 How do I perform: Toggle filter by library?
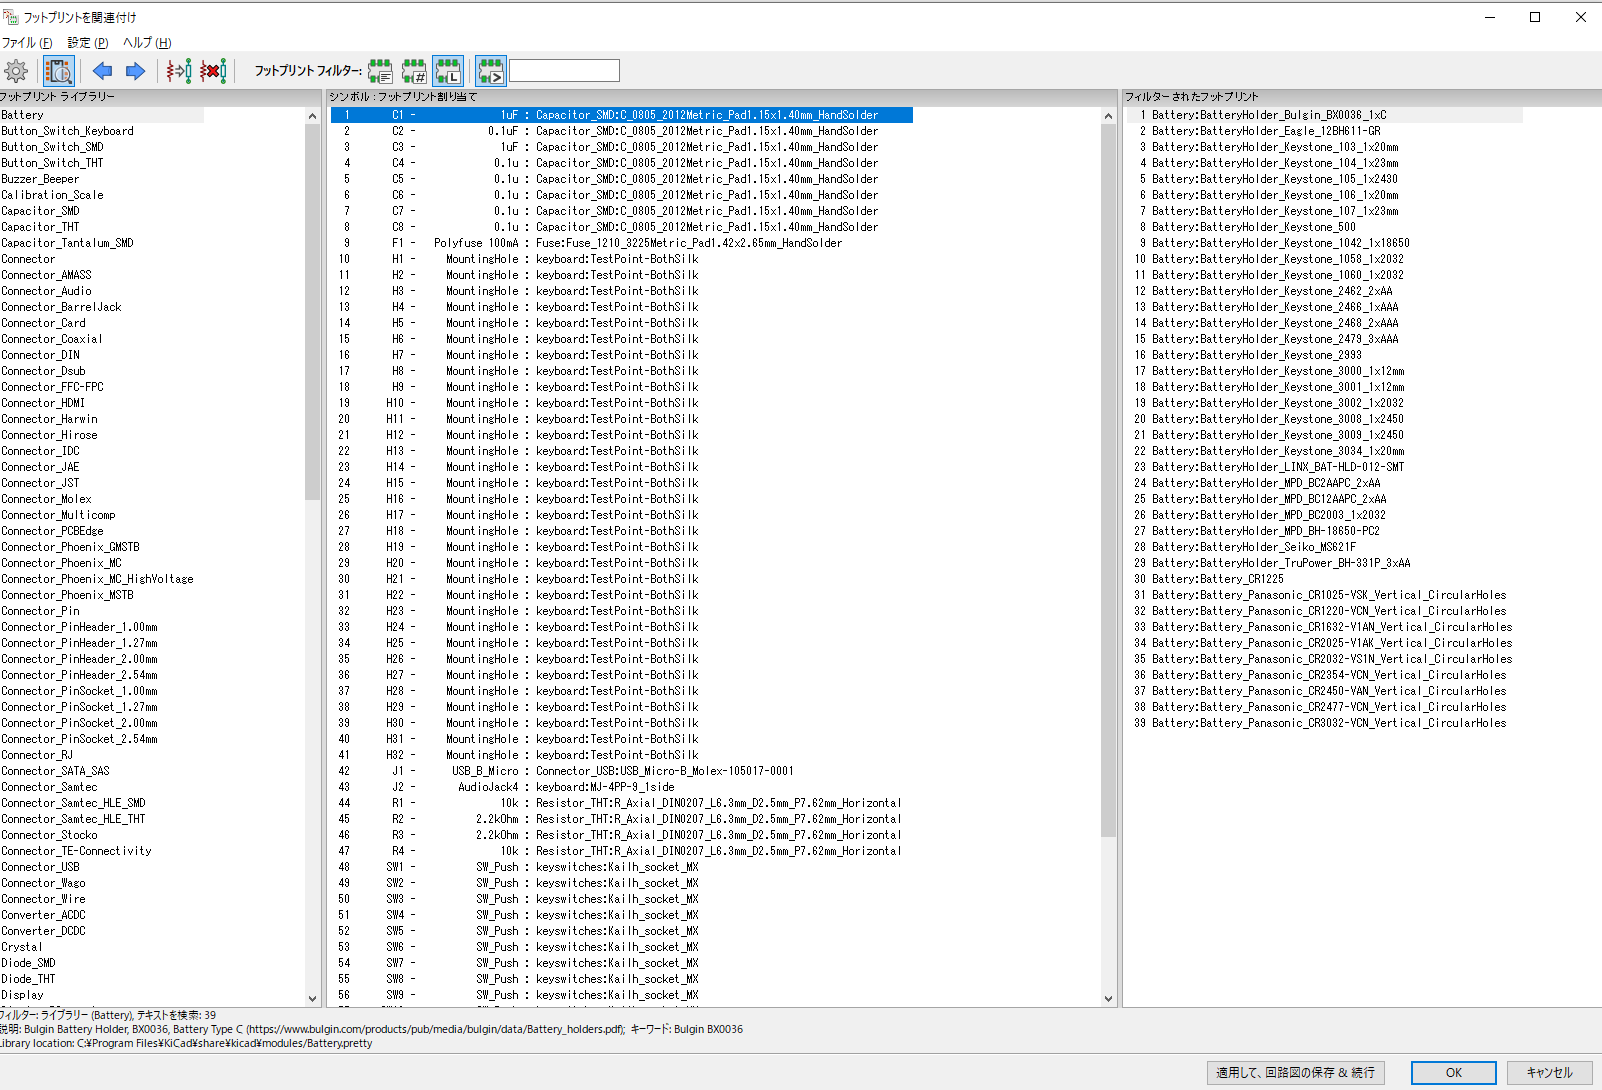pos(448,71)
